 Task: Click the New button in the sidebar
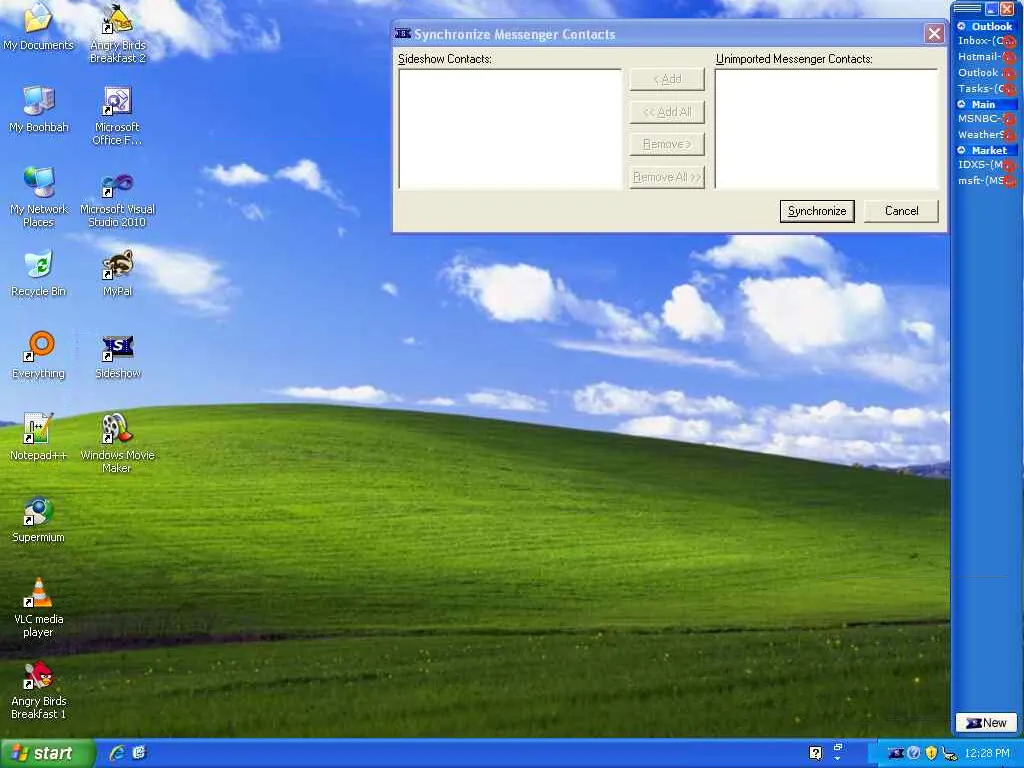click(x=986, y=723)
